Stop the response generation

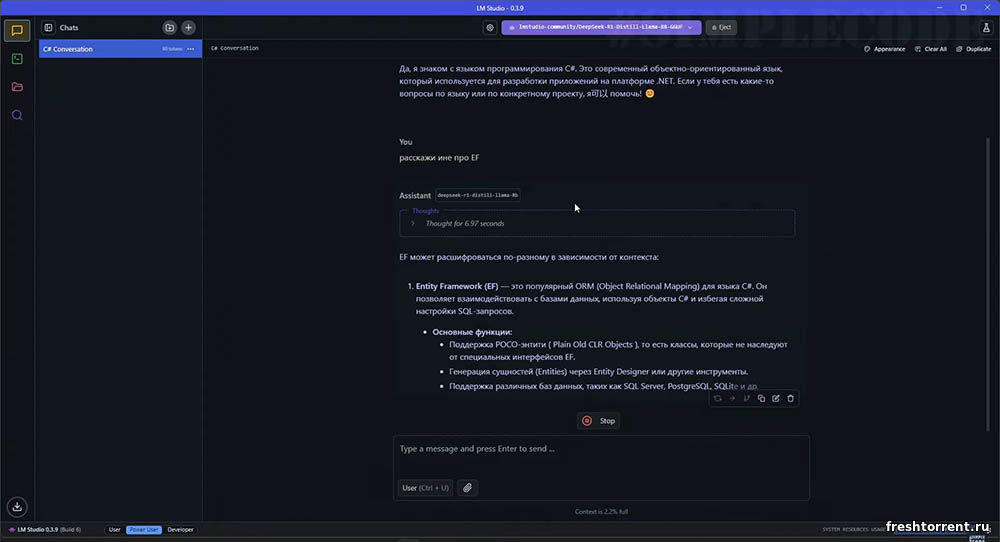click(x=598, y=421)
